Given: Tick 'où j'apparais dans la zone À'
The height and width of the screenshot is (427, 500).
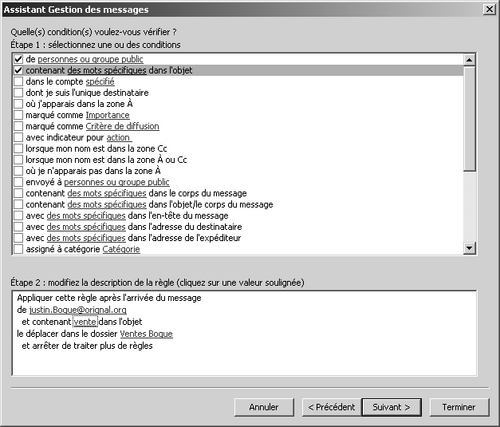Looking at the screenshot, I should click(18, 104).
